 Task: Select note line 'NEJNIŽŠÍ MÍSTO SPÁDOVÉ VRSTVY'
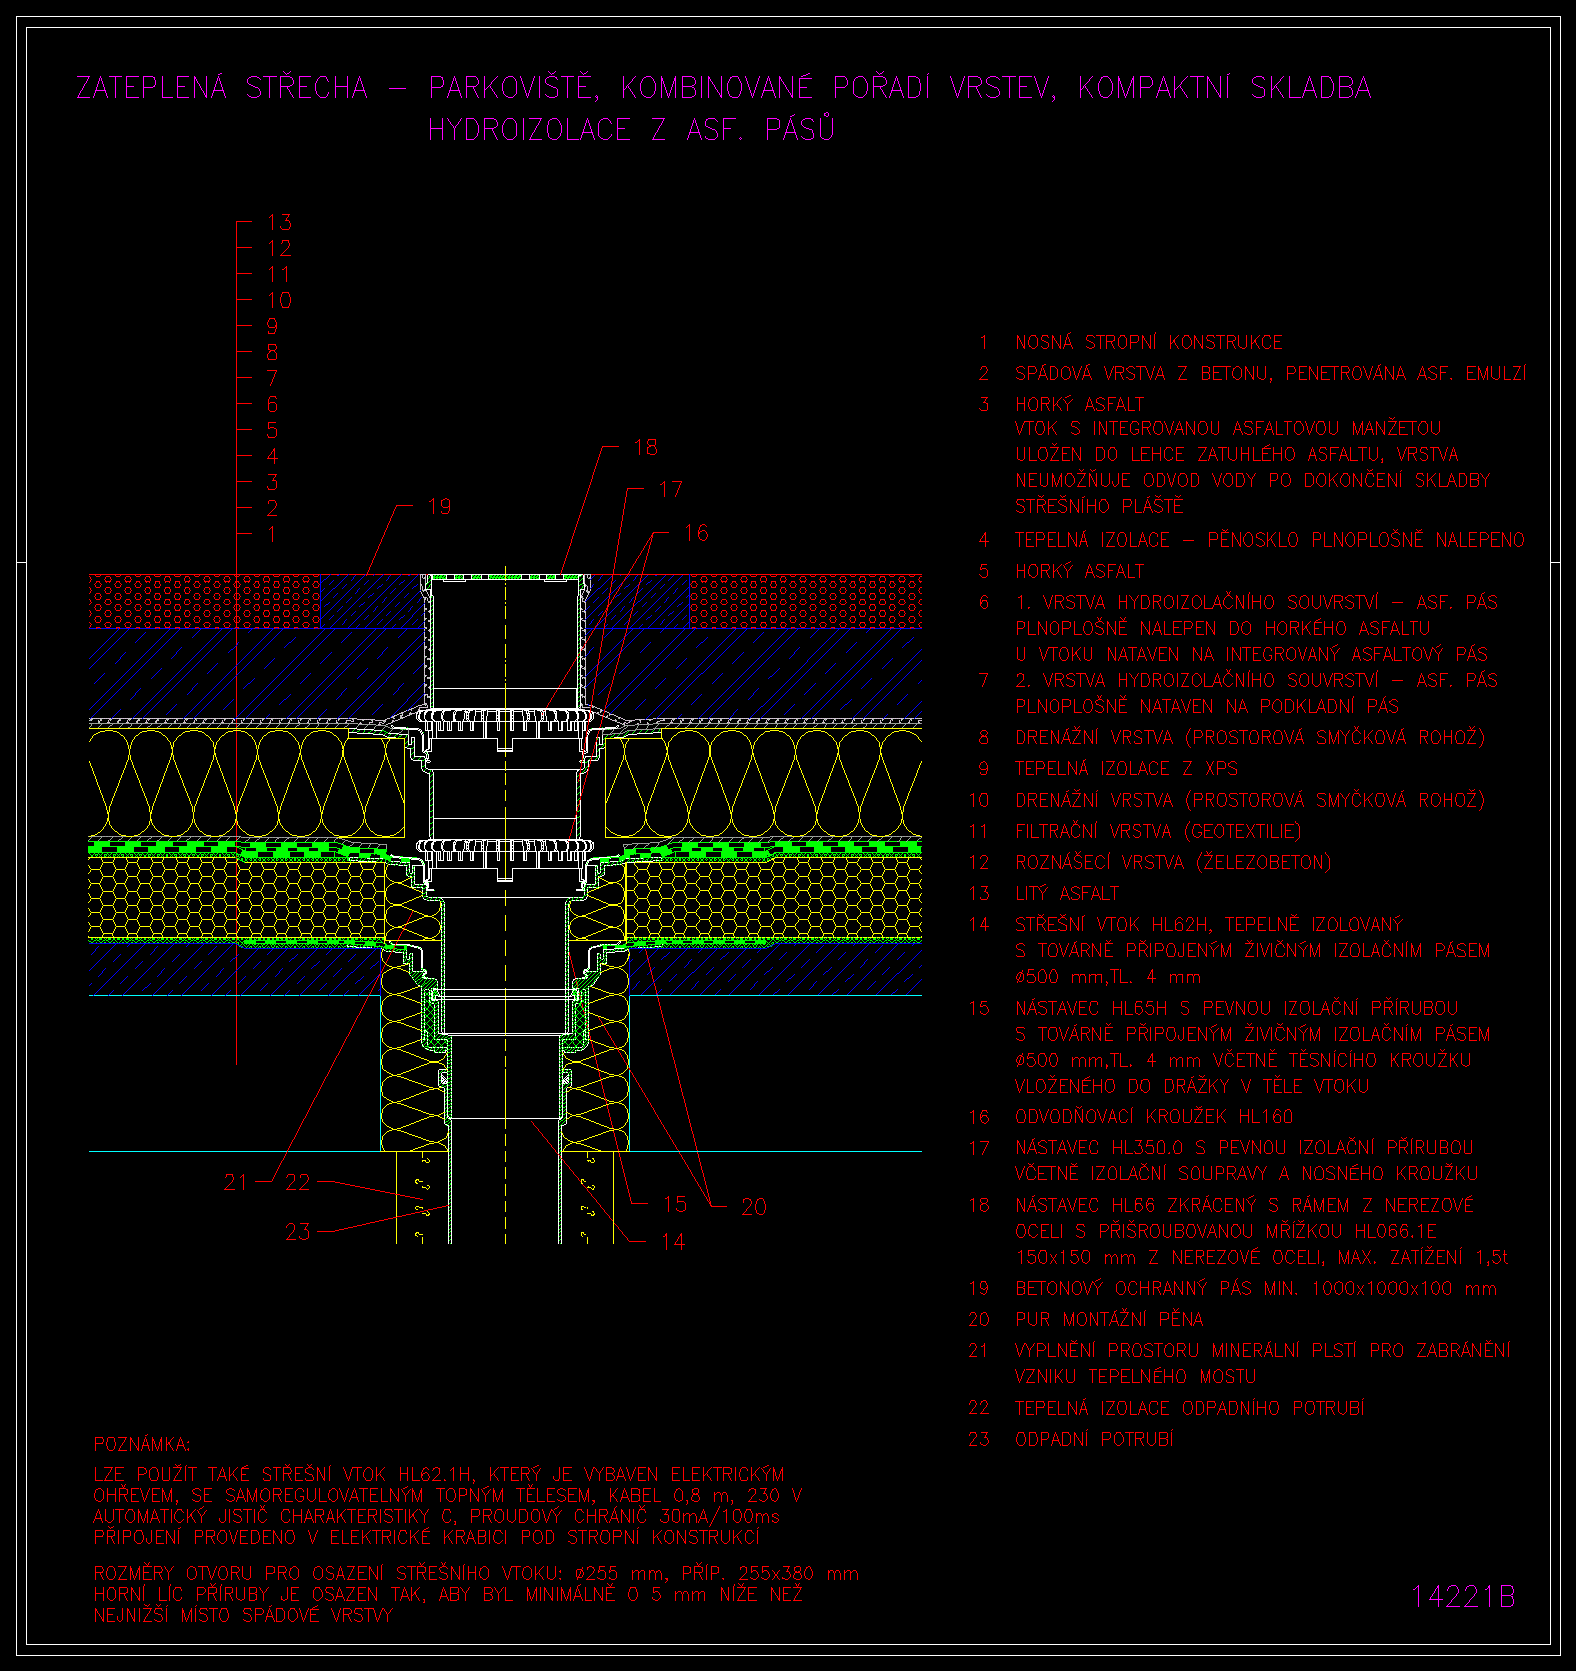coord(243,1615)
